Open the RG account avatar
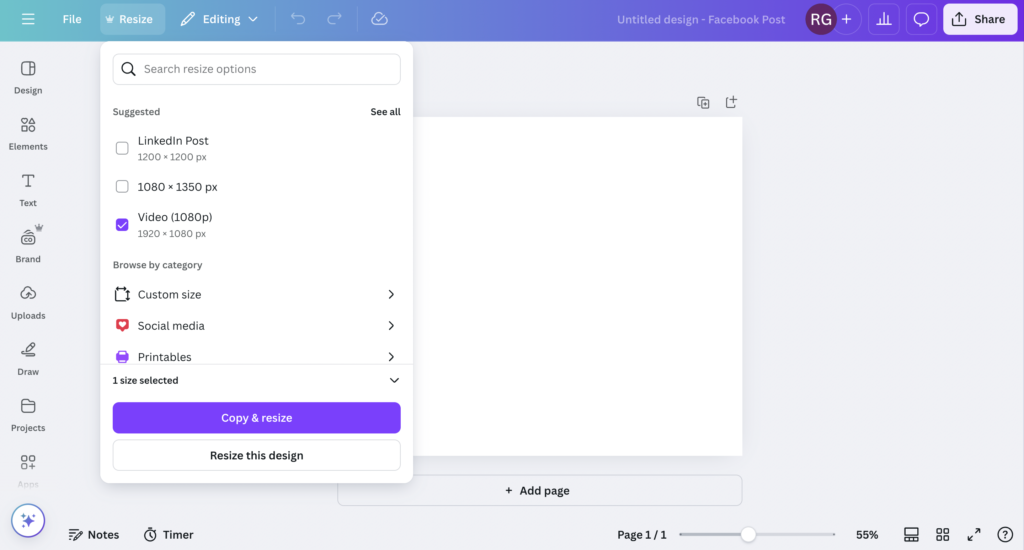This screenshot has height=550, width=1024. (820, 19)
